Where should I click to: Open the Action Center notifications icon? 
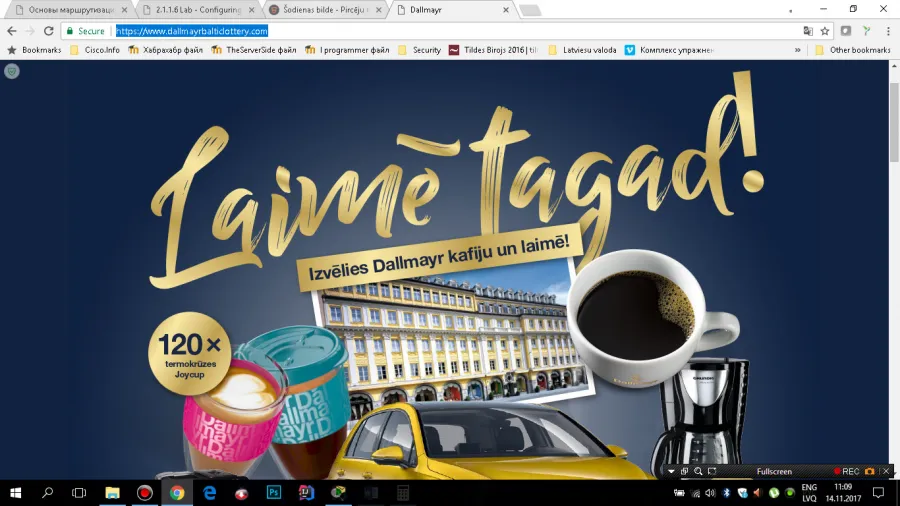tap(878, 493)
